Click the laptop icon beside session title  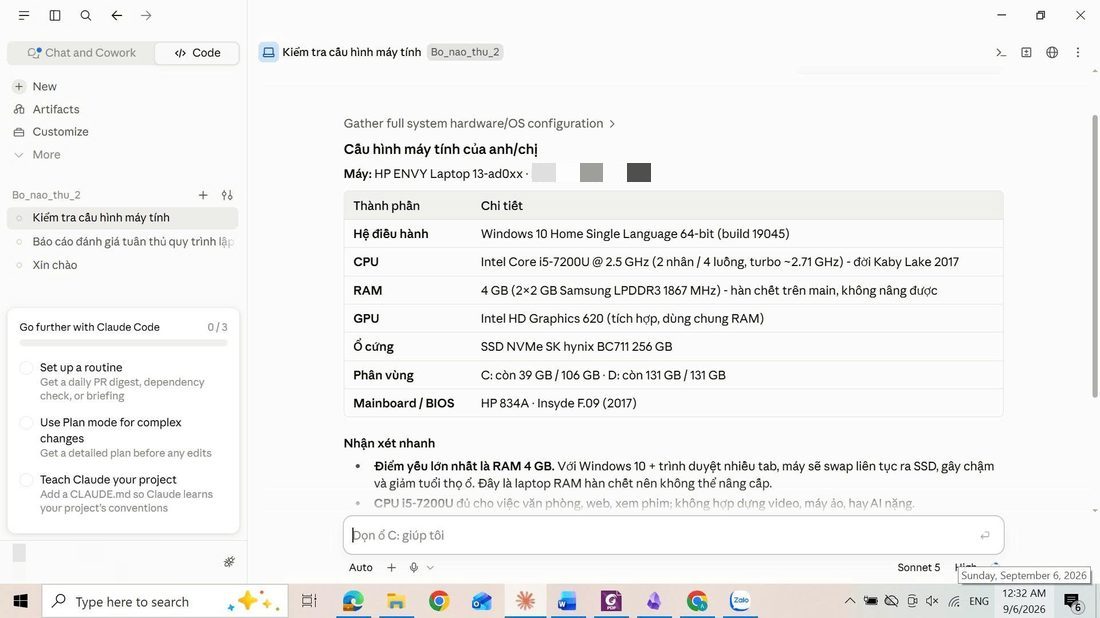[x=268, y=53]
